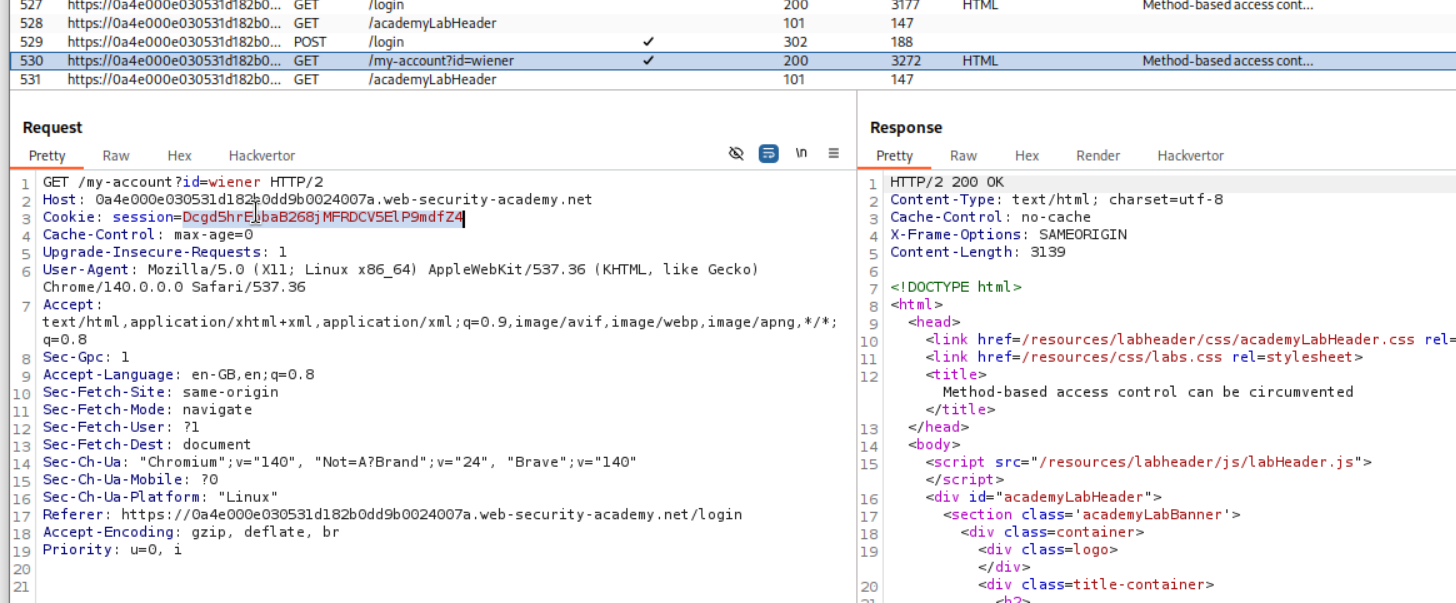Viewport: 1456px width, 603px height.
Task: Switch to the Raw tab in Request
Action: click(116, 156)
